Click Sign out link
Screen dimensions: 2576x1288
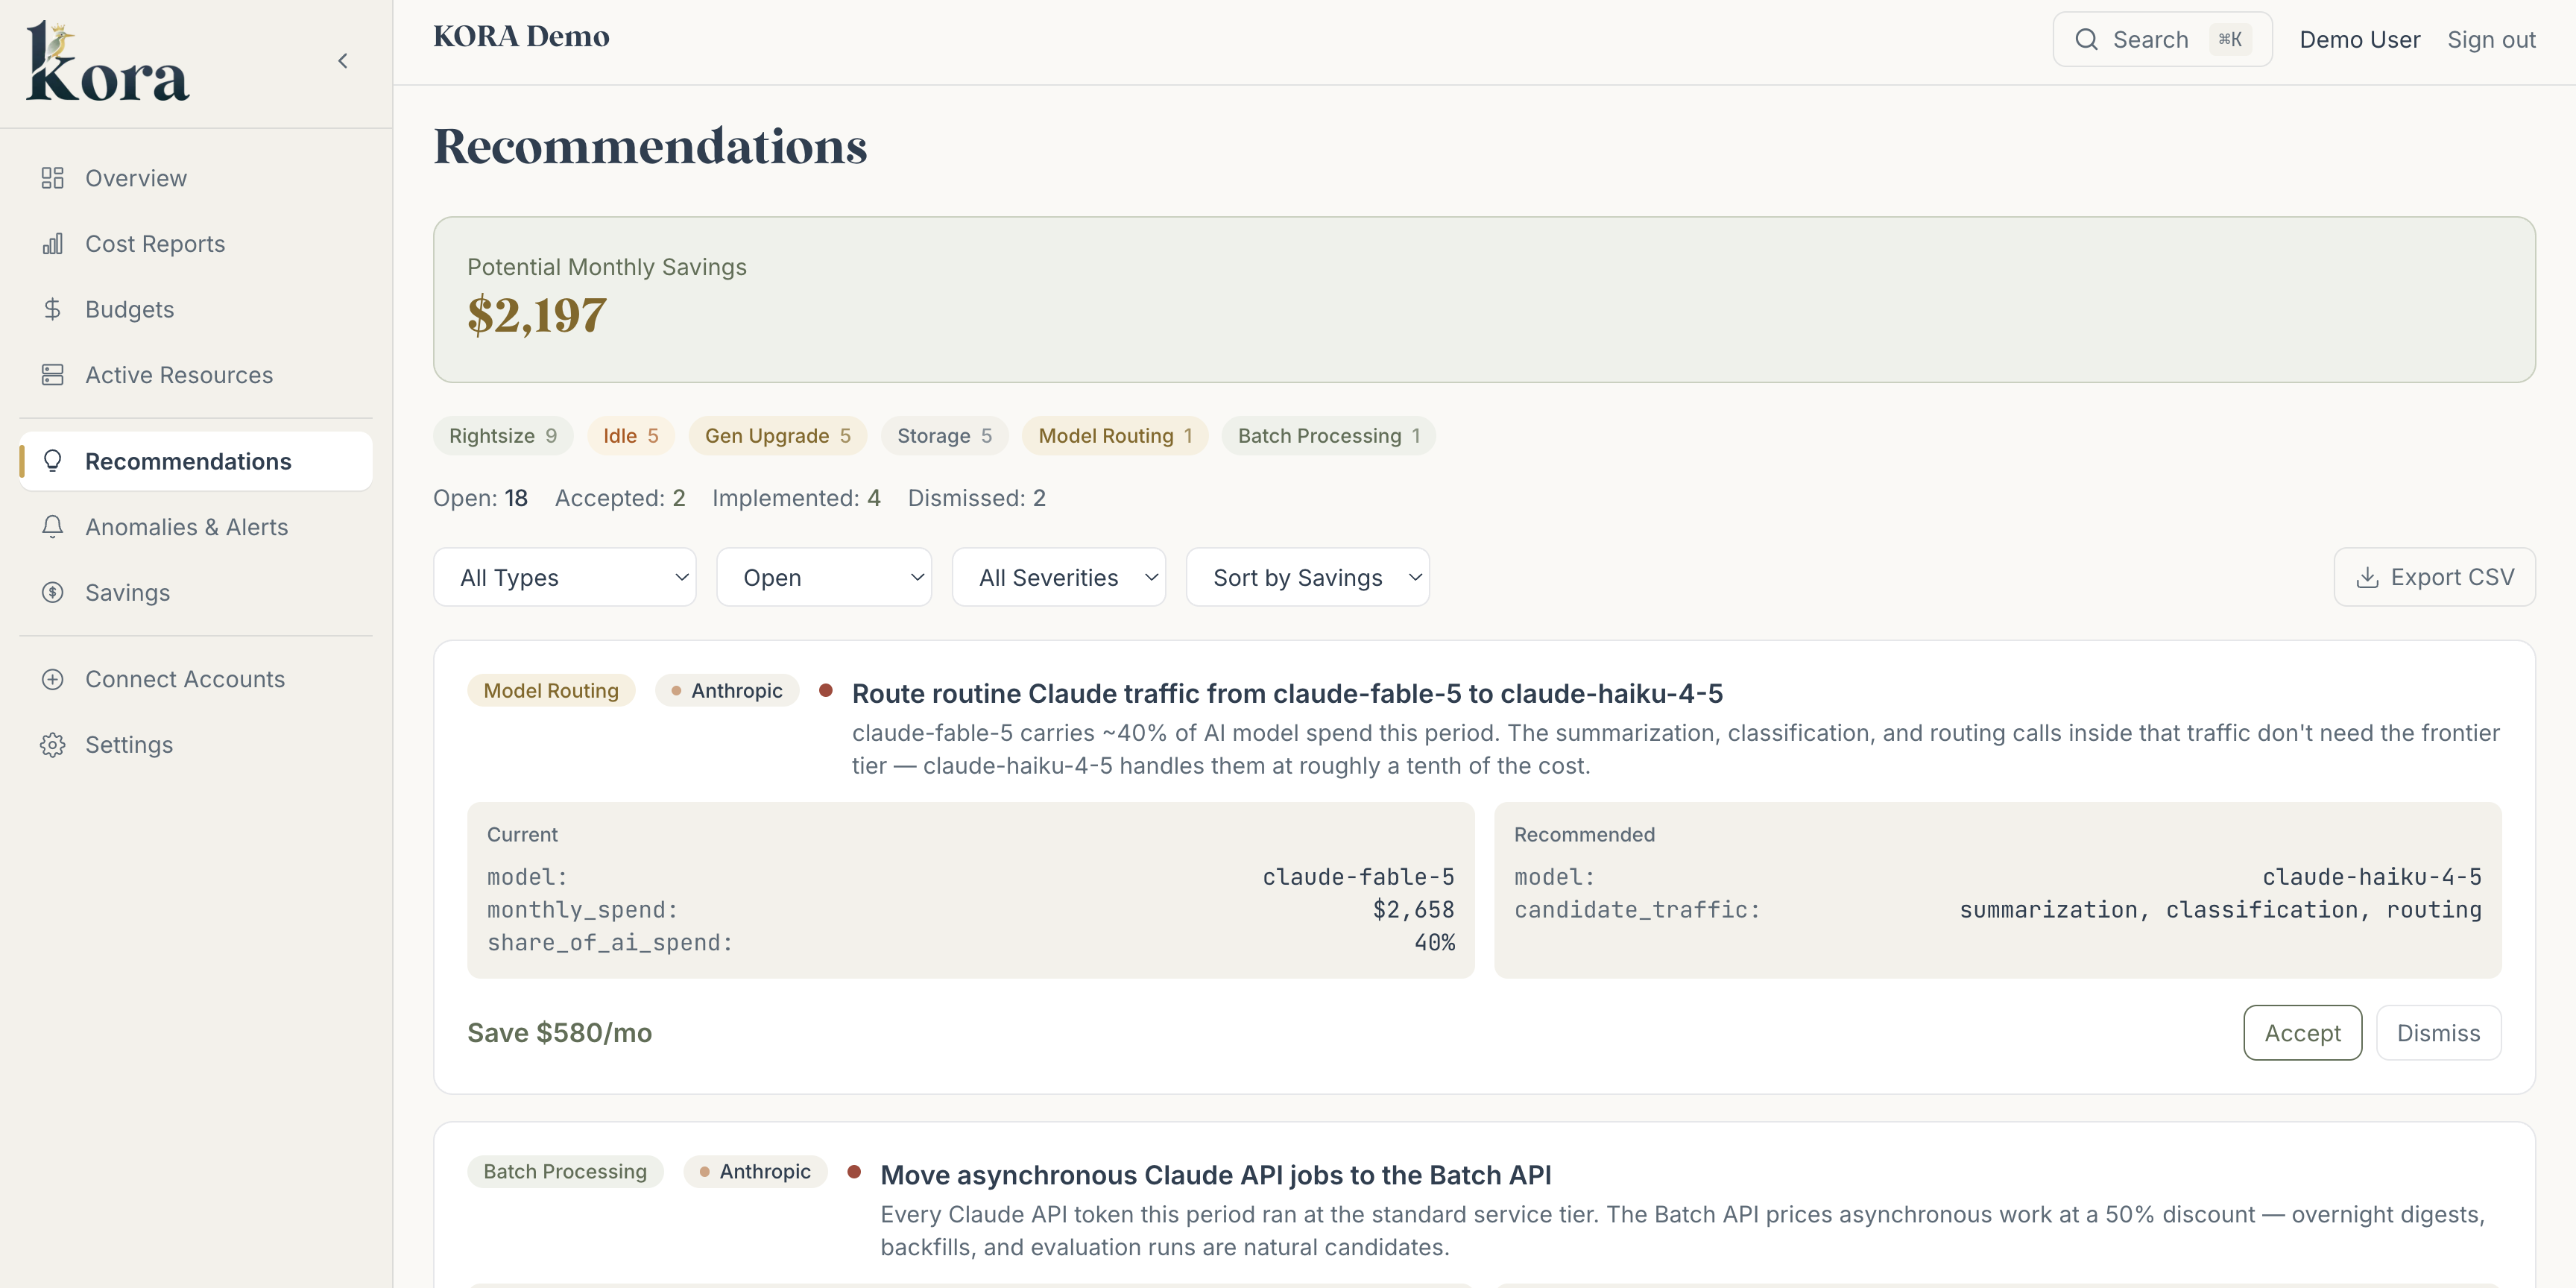(x=2491, y=39)
